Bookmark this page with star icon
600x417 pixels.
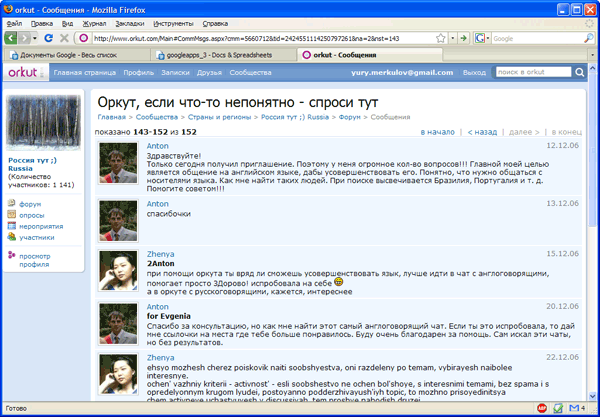441,38
